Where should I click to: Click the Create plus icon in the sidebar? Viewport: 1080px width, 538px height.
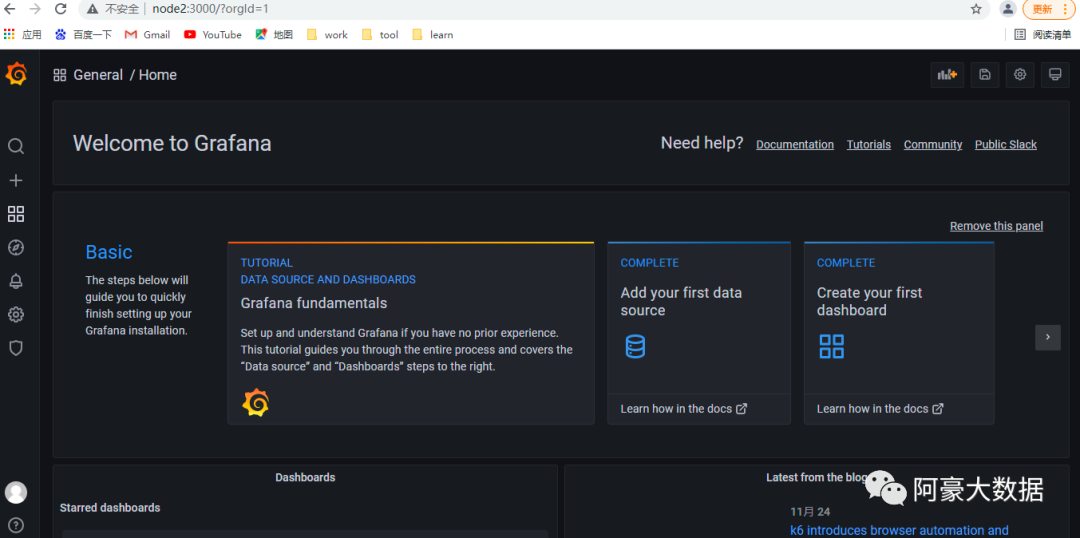[x=16, y=180]
